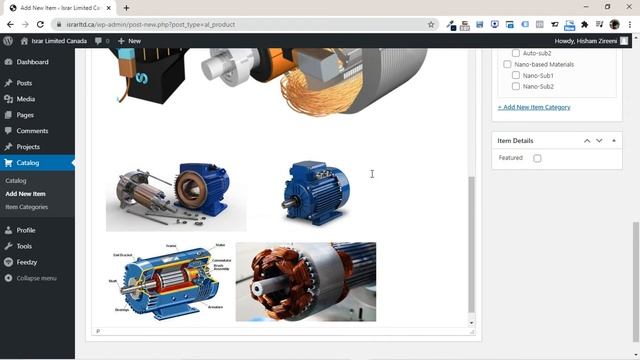640x360 pixels.
Task: Open the Add New Item submenu link
Action: (x=25, y=193)
